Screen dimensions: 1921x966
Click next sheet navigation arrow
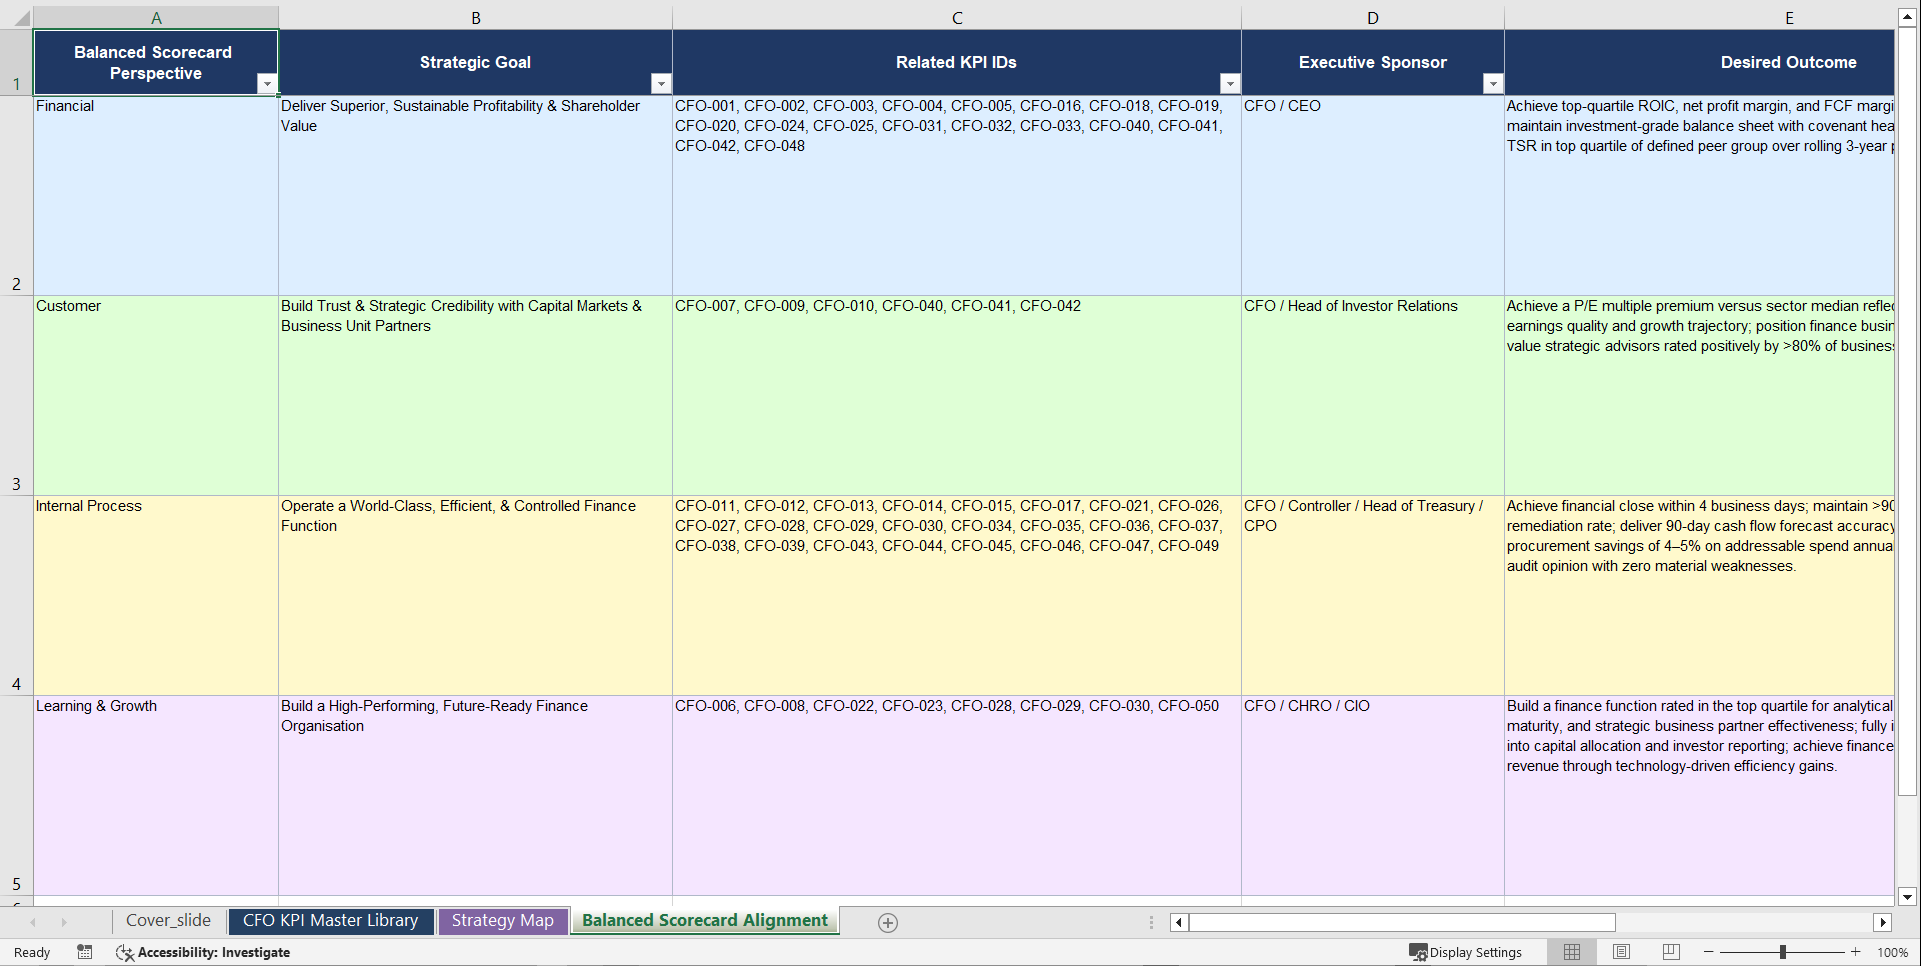[x=64, y=922]
